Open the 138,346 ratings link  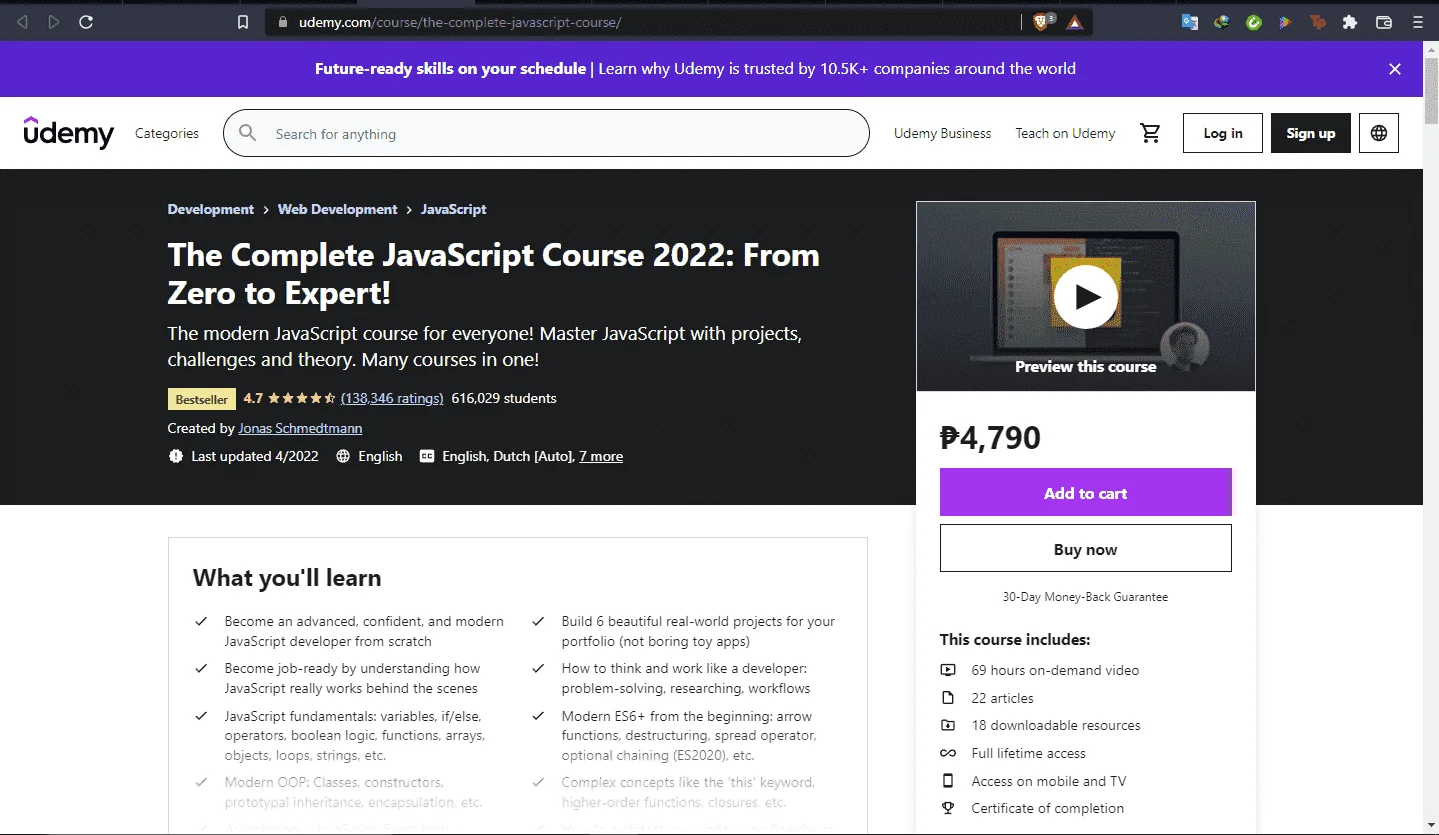392,398
